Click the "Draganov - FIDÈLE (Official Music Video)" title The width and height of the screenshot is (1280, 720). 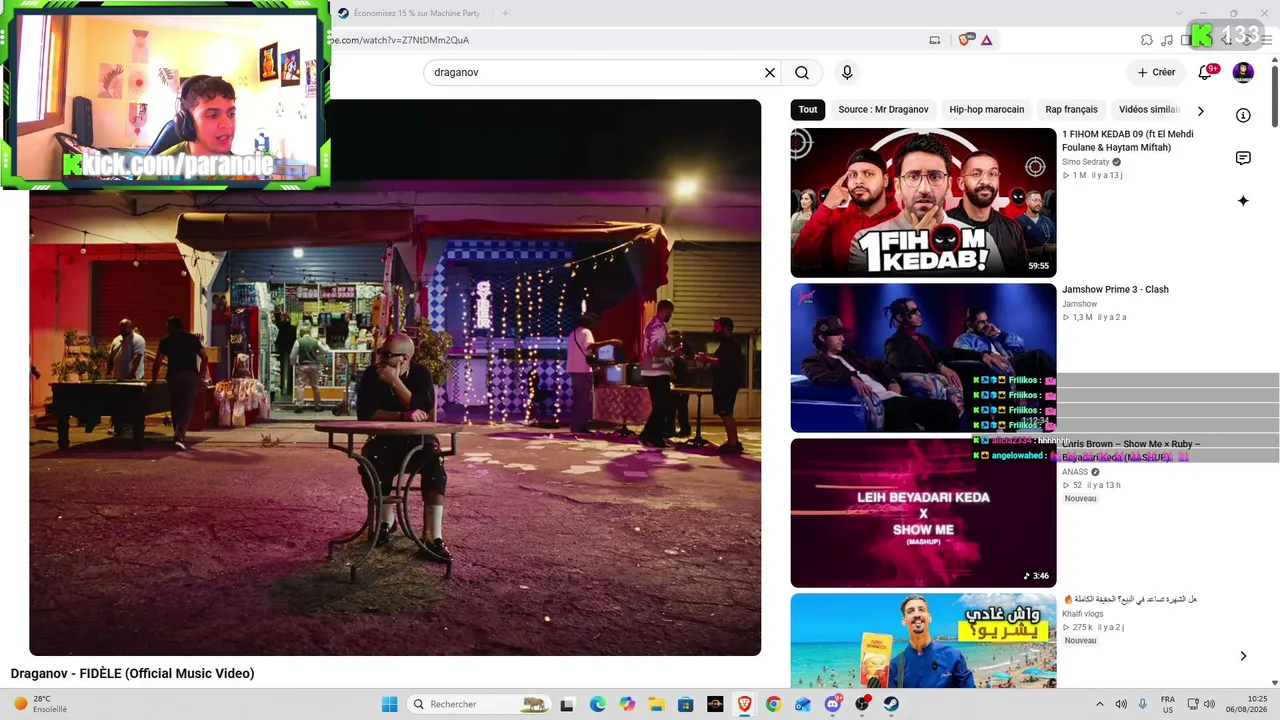pos(133,674)
